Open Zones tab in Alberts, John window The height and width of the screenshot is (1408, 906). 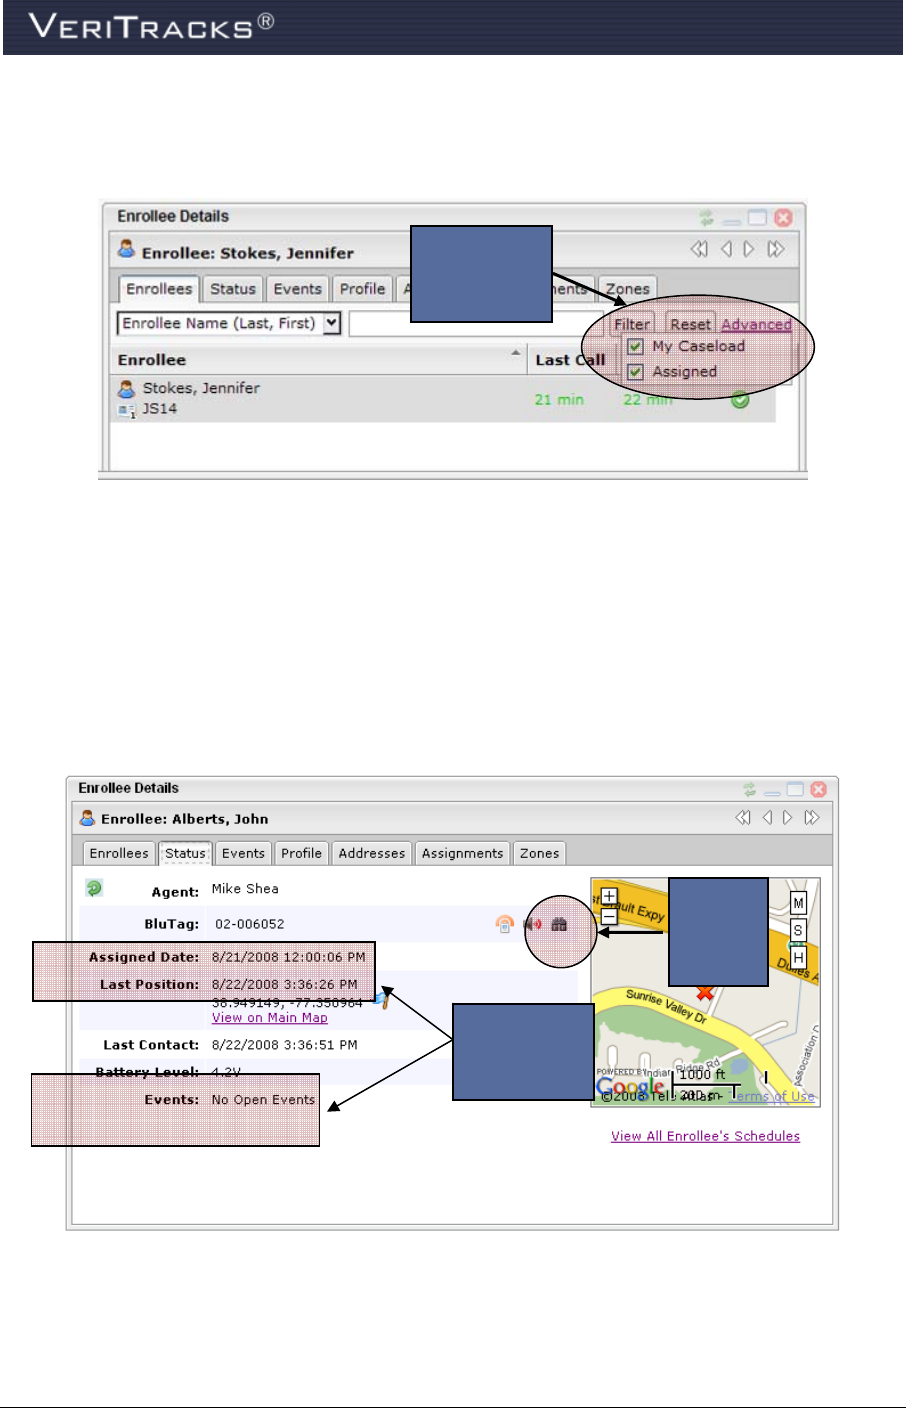click(x=539, y=853)
